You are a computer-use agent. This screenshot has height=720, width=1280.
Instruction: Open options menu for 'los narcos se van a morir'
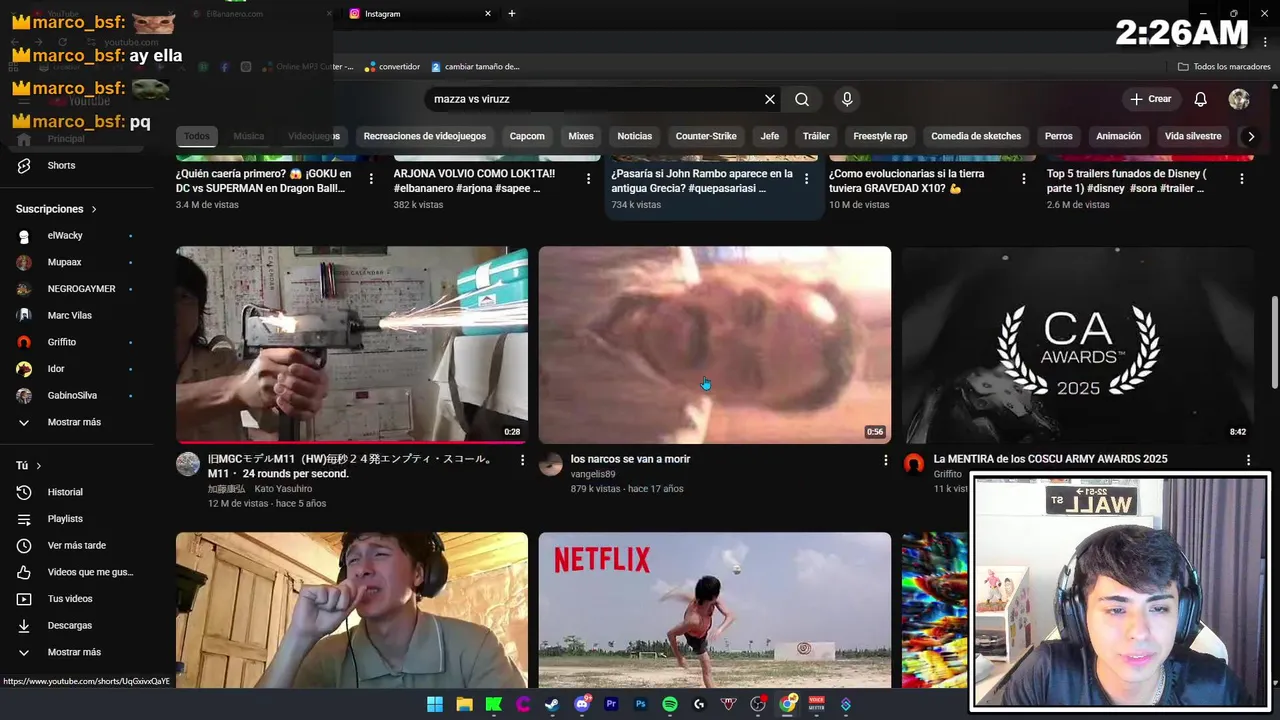(885, 460)
